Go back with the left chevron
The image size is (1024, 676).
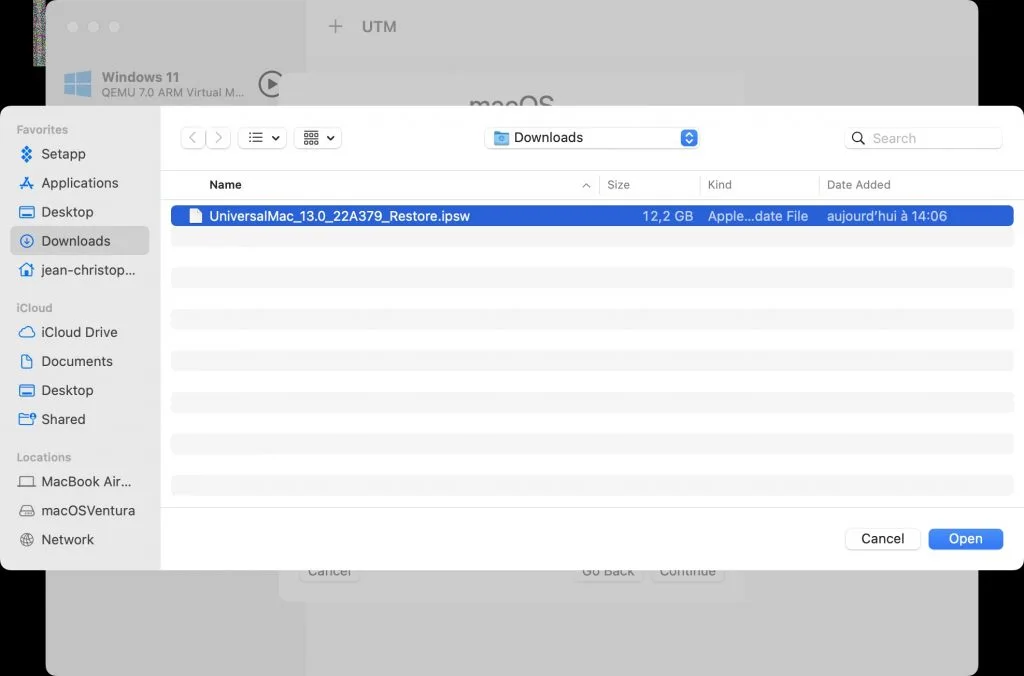tap(193, 138)
